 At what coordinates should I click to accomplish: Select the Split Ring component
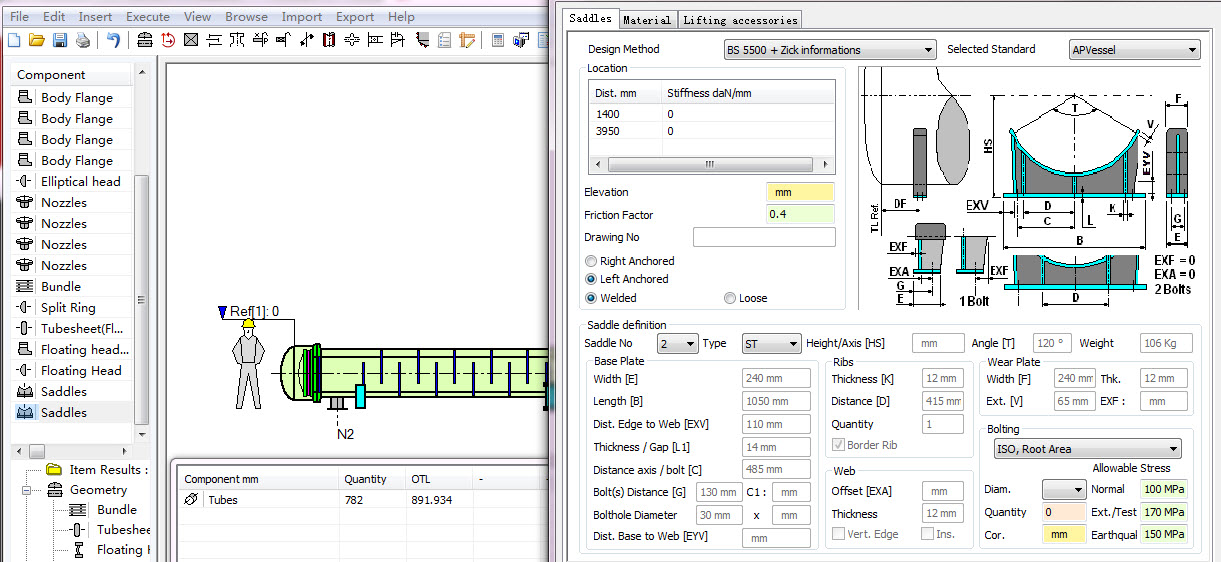pos(72,307)
